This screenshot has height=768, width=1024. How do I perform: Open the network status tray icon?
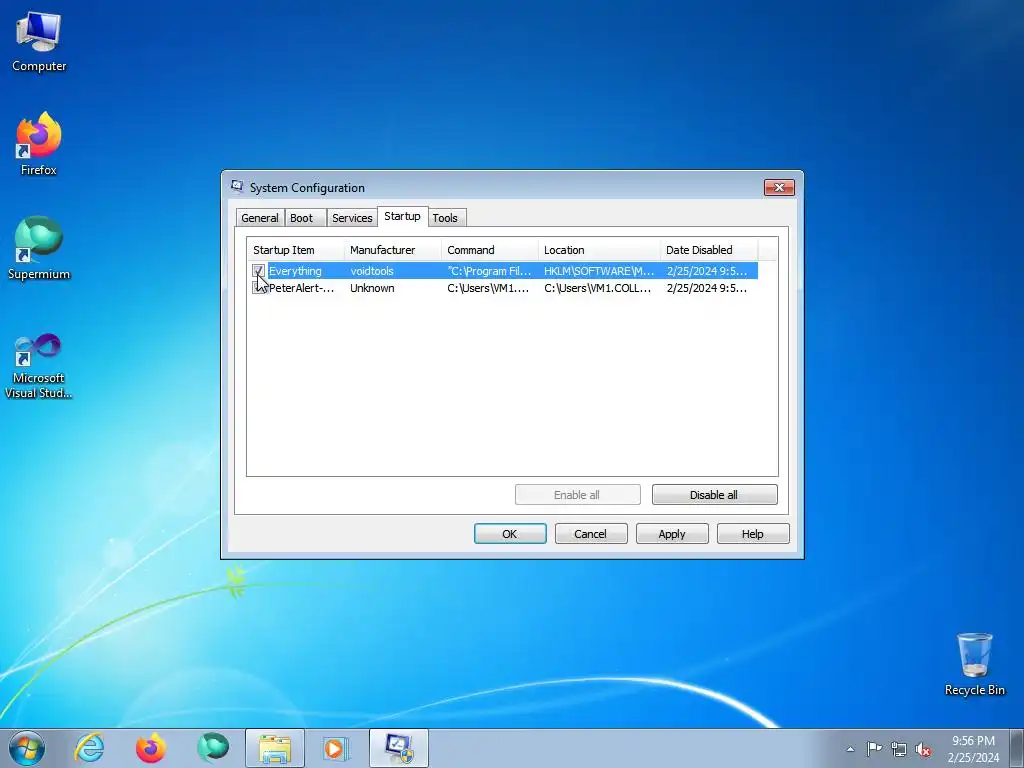click(x=899, y=749)
